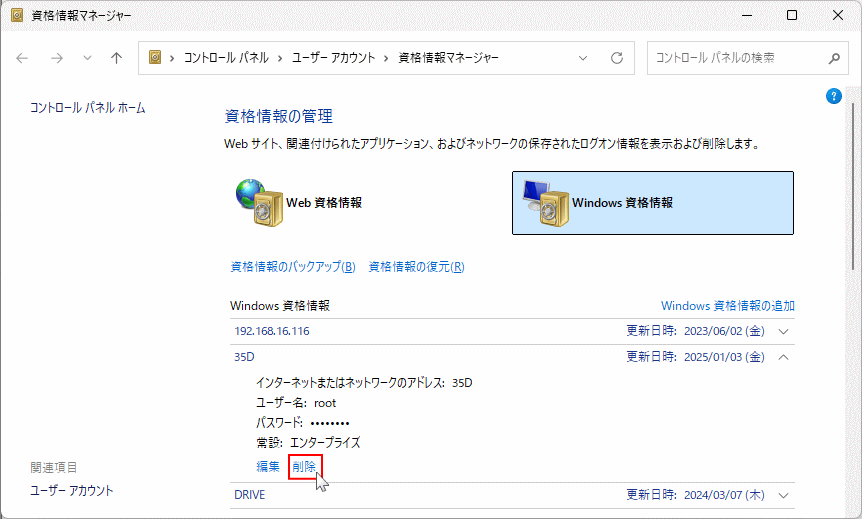The height and width of the screenshot is (519, 862).
Task: Open 資格情報のバックアップ(B)
Action: 293,267
